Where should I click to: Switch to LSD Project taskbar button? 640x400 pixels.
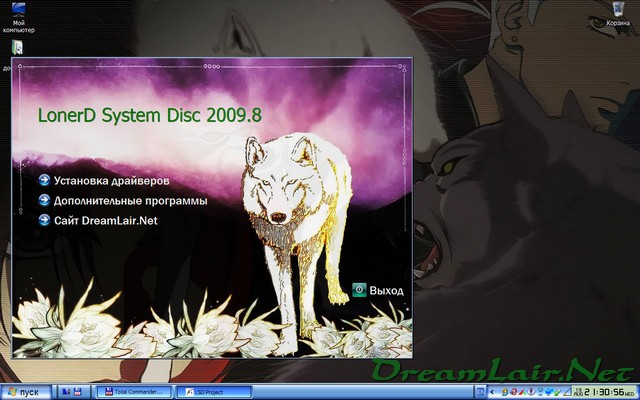(x=212, y=392)
